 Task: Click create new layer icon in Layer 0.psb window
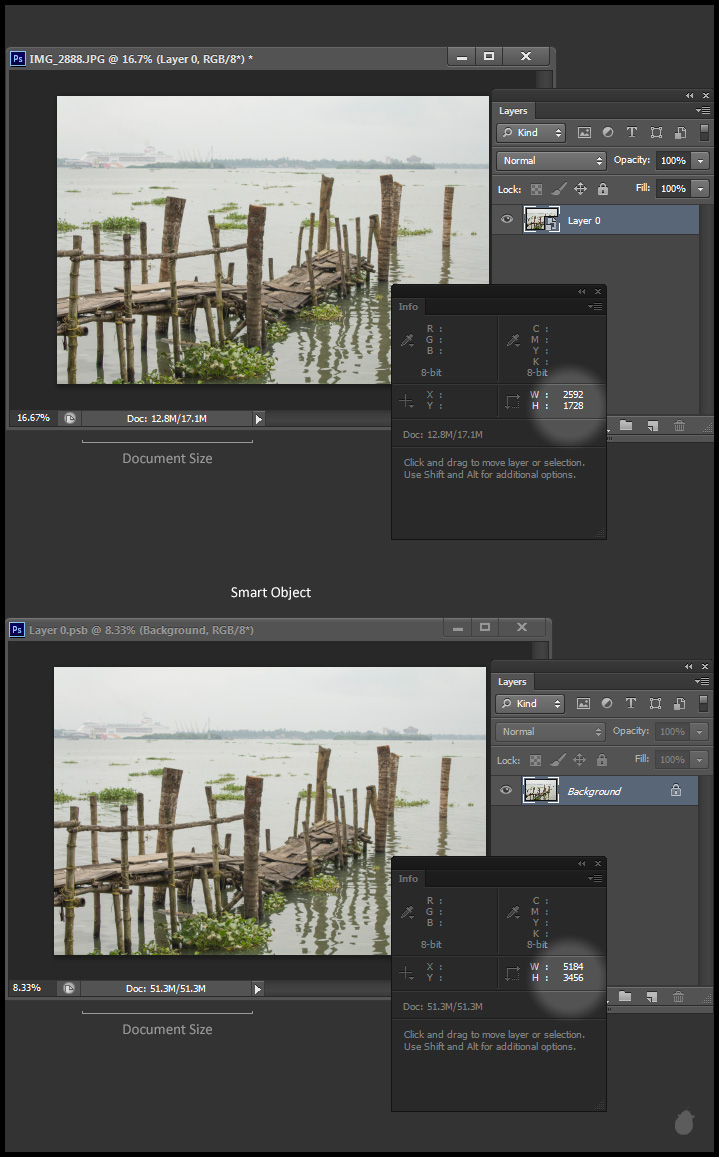tap(652, 997)
